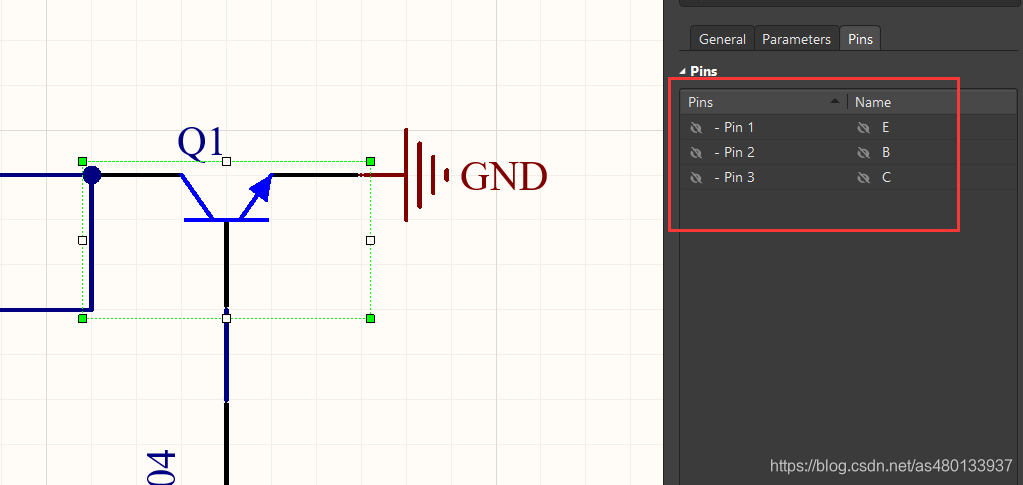Show the pin name E via its eye icon

pyautogui.click(x=864, y=128)
